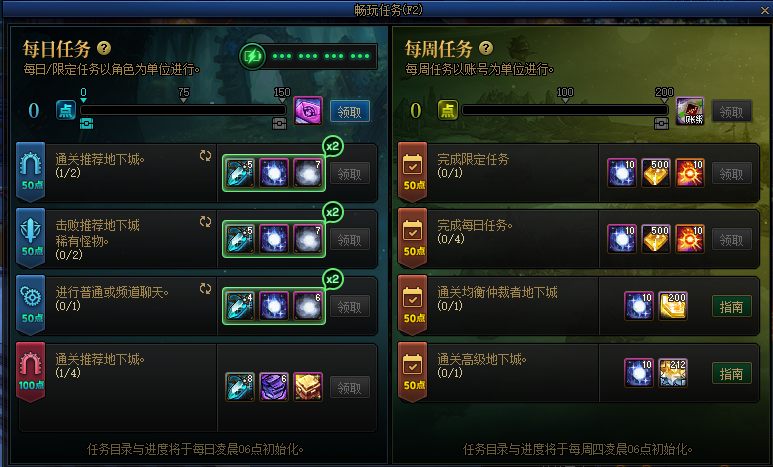Viewport: 773px width, 467px height.
Task: Click the 75-point marker on daily progress
Action: click(183, 94)
